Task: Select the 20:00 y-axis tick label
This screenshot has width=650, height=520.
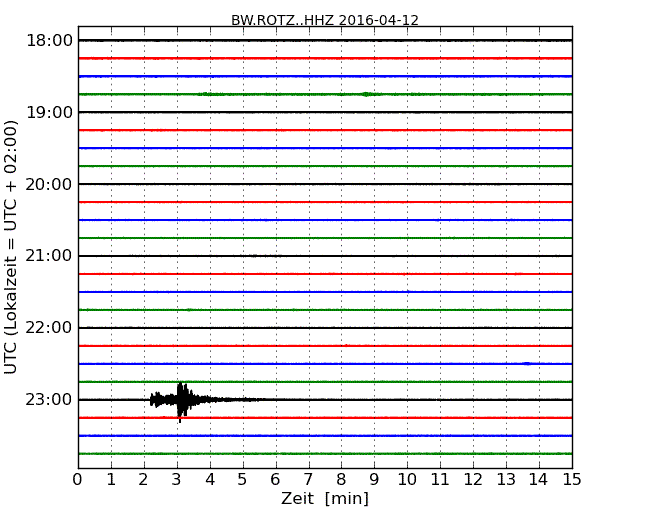Action: (49, 184)
